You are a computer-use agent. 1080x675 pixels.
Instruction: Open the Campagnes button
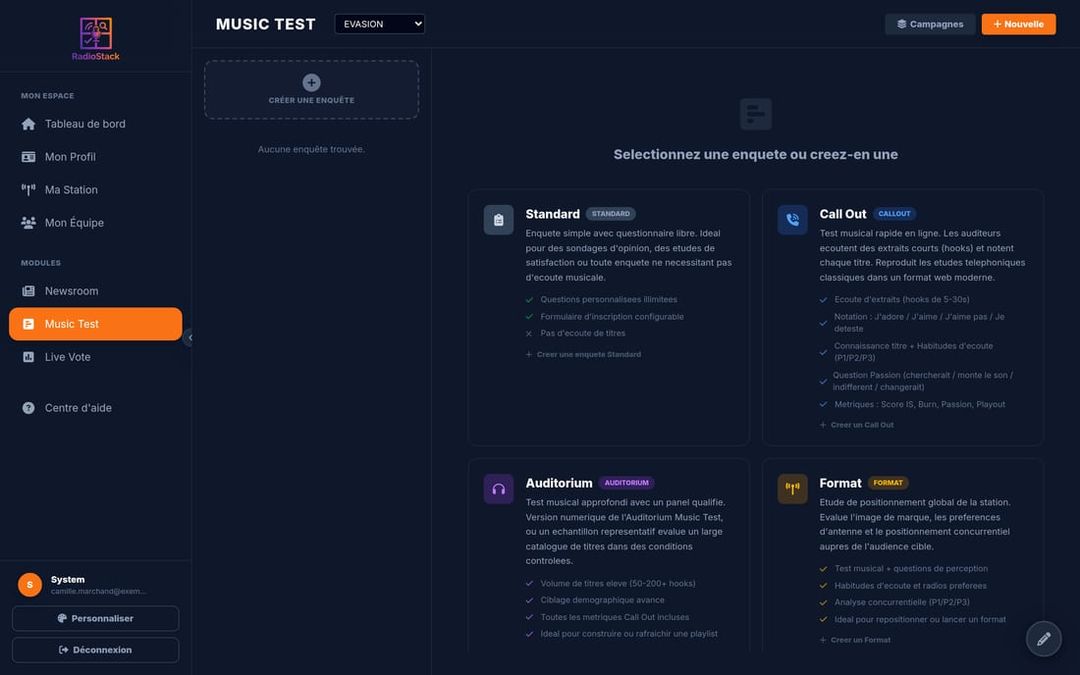(930, 24)
